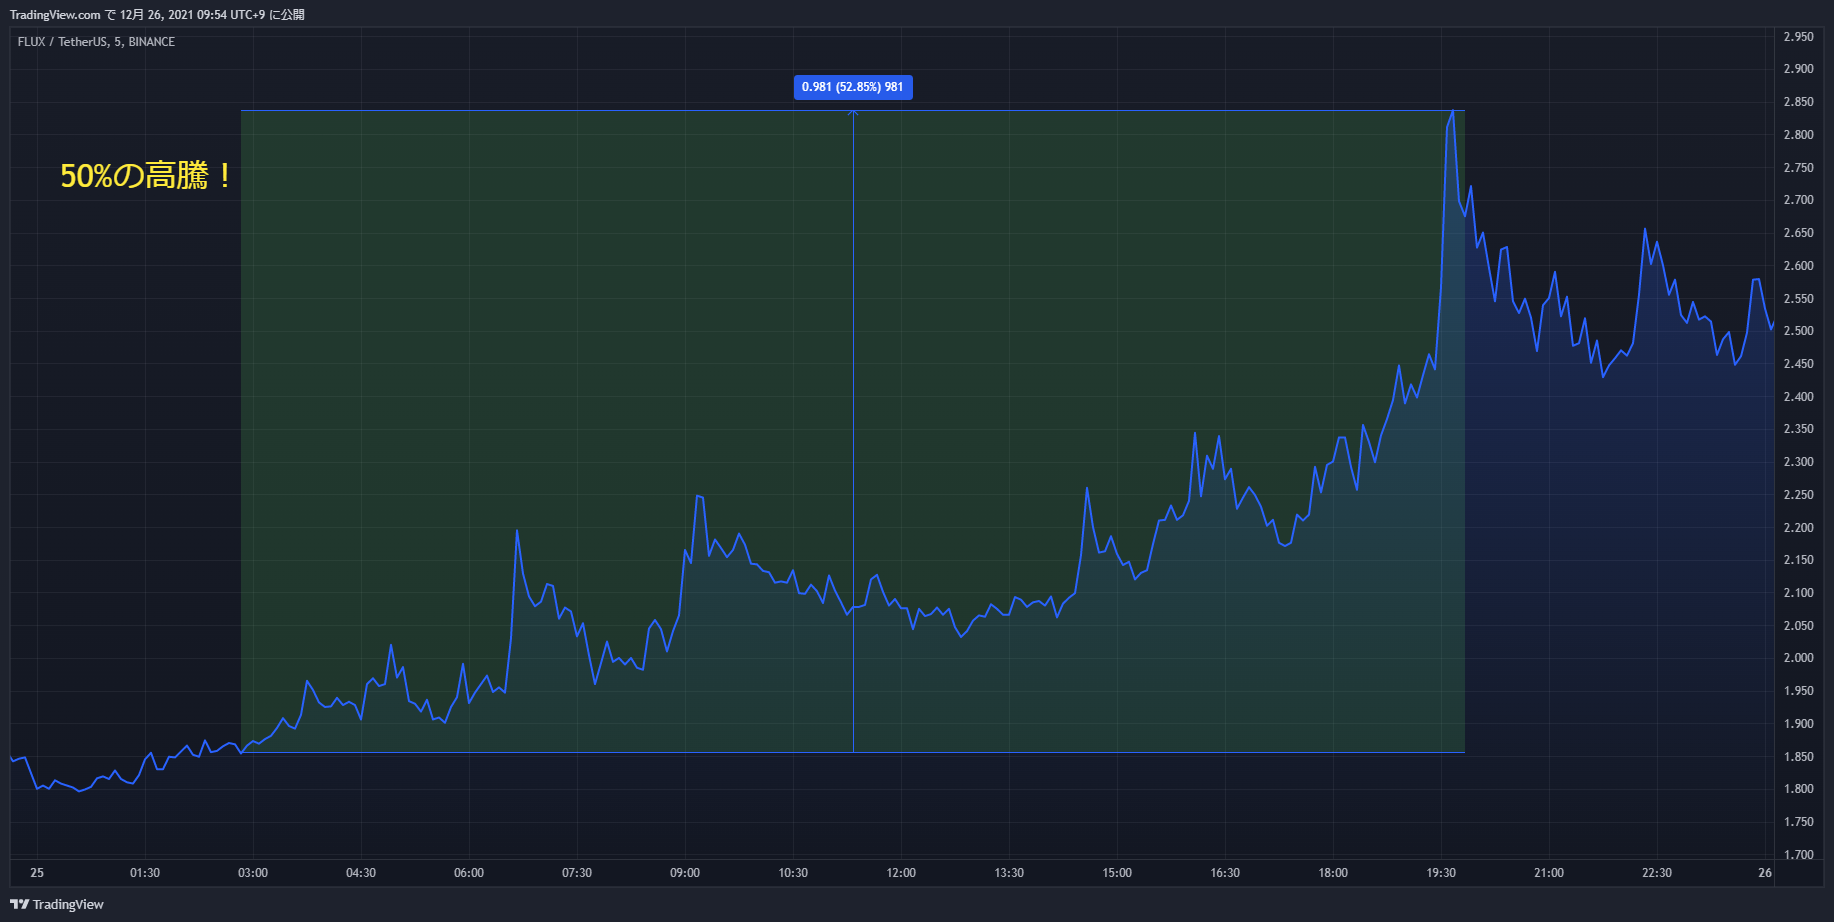
Task: Click the 18:00 time axis label
Action: [1333, 873]
